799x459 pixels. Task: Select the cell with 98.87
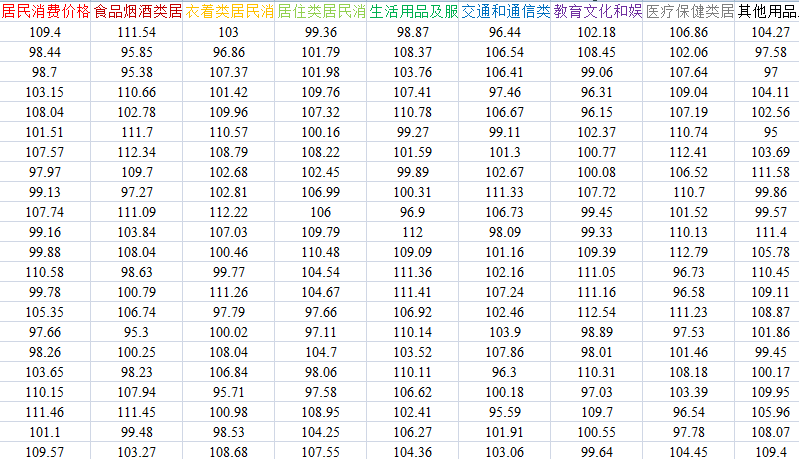[x=413, y=32]
